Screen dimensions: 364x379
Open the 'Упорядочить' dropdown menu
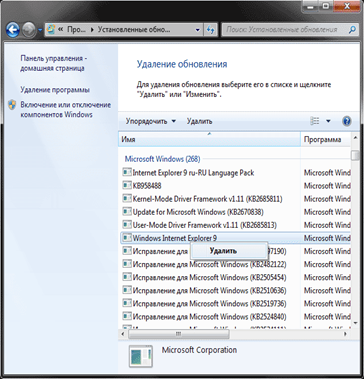tap(150, 121)
